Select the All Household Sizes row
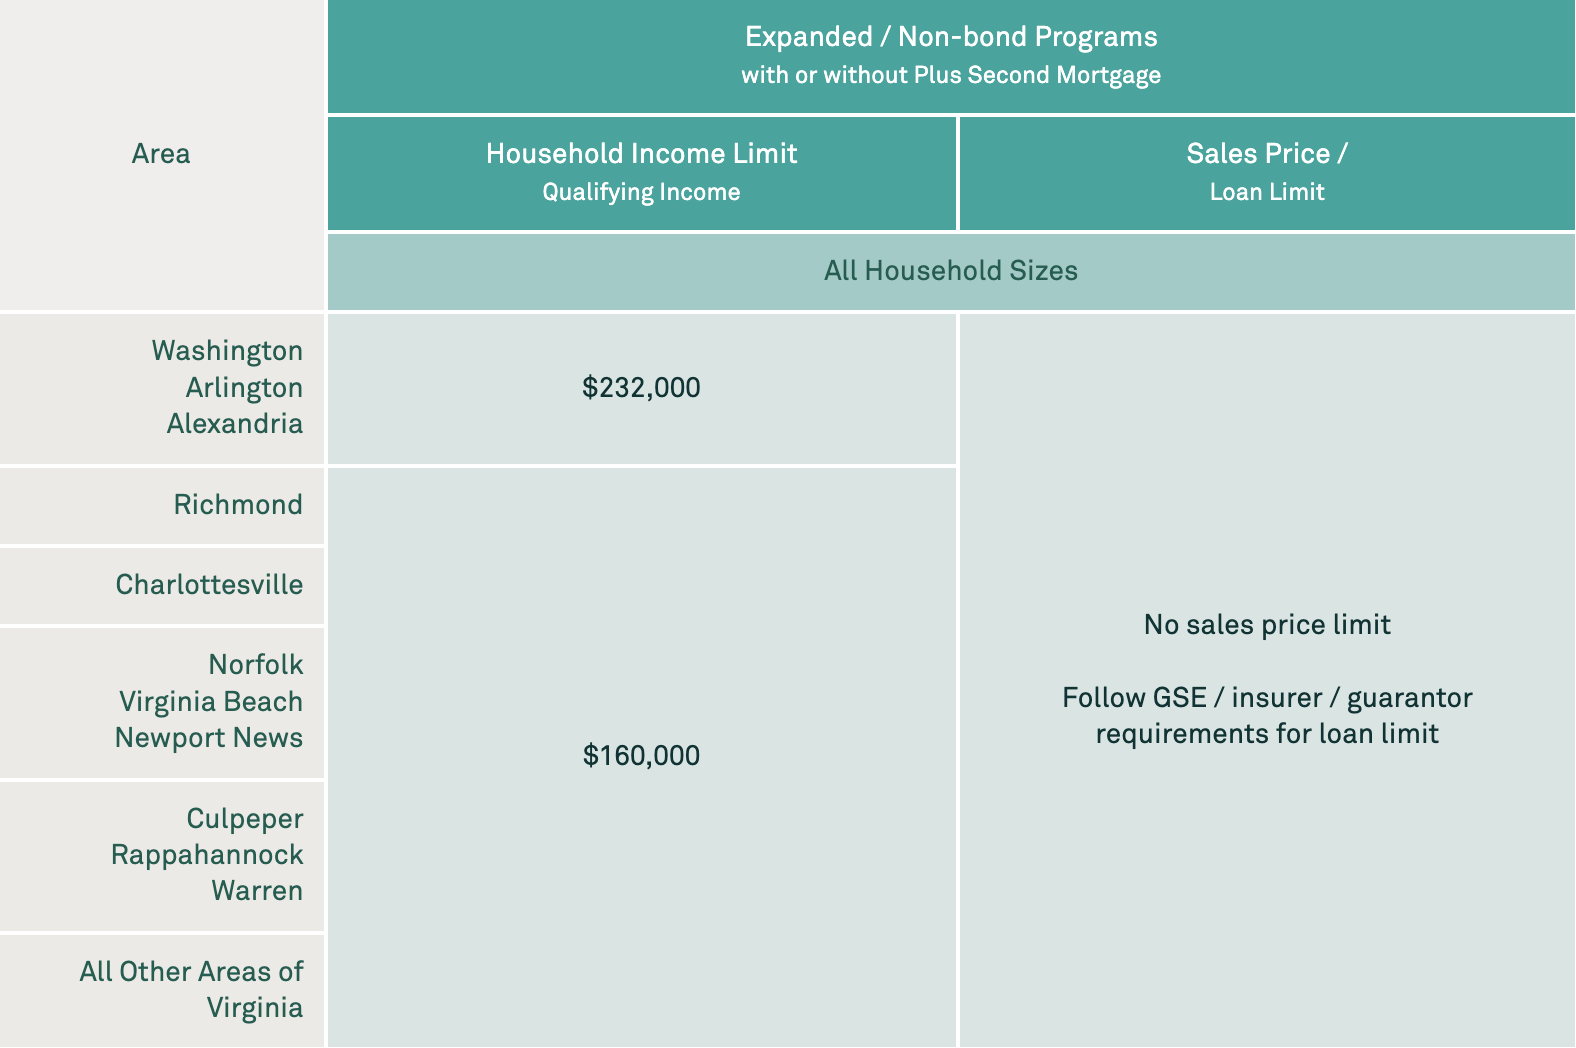Viewport: 1576px width, 1048px height. click(951, 271)
